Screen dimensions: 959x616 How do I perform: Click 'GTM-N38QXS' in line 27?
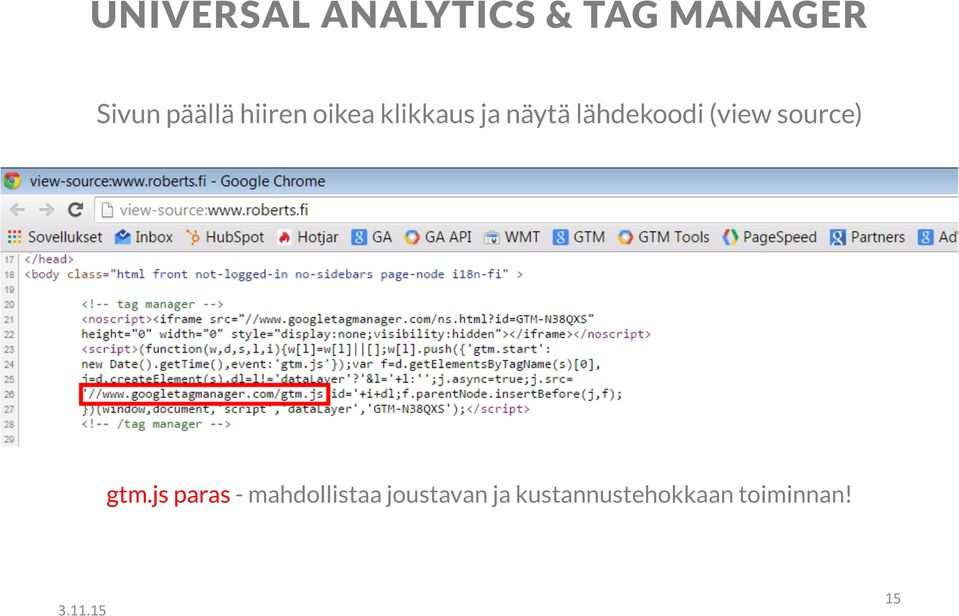(x=410, y=409)
